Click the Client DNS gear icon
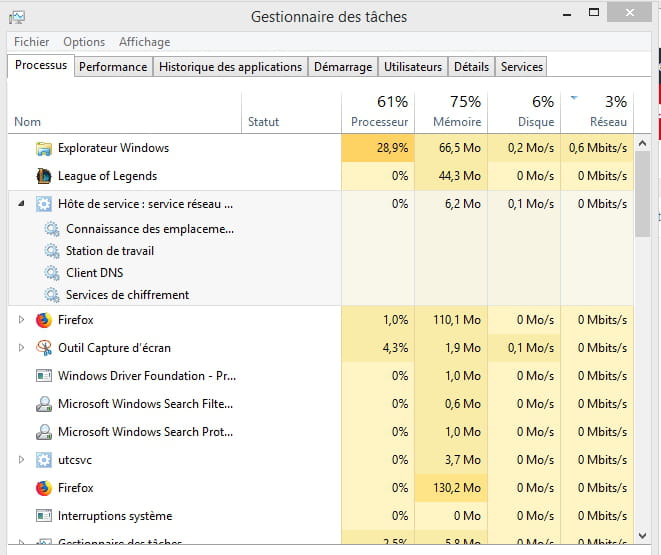 pos(52,273)
